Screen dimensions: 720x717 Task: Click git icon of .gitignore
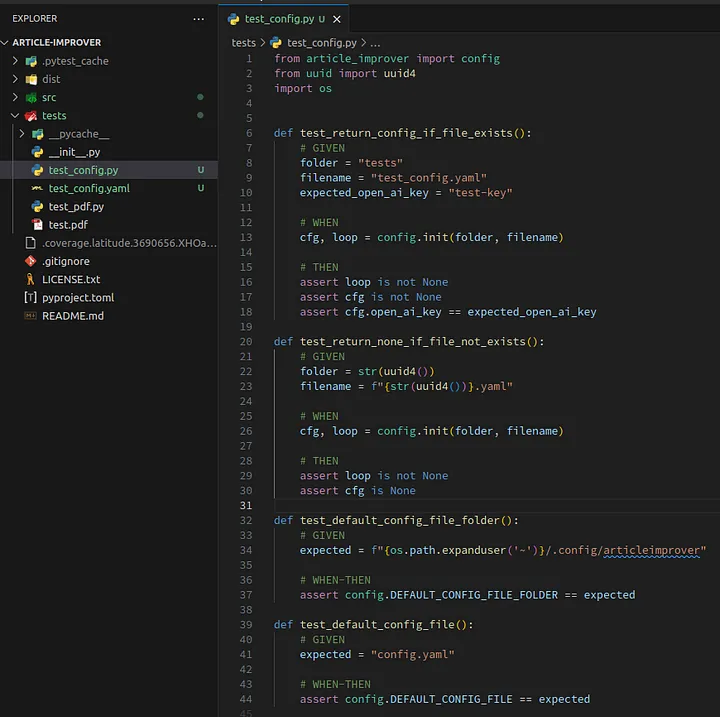31,261
